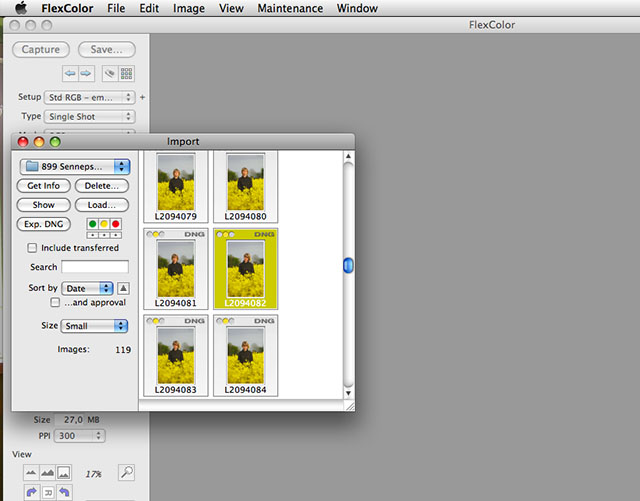The image size is (640, 501).
Task: Open the Apple menu
Action: (21, 8)
